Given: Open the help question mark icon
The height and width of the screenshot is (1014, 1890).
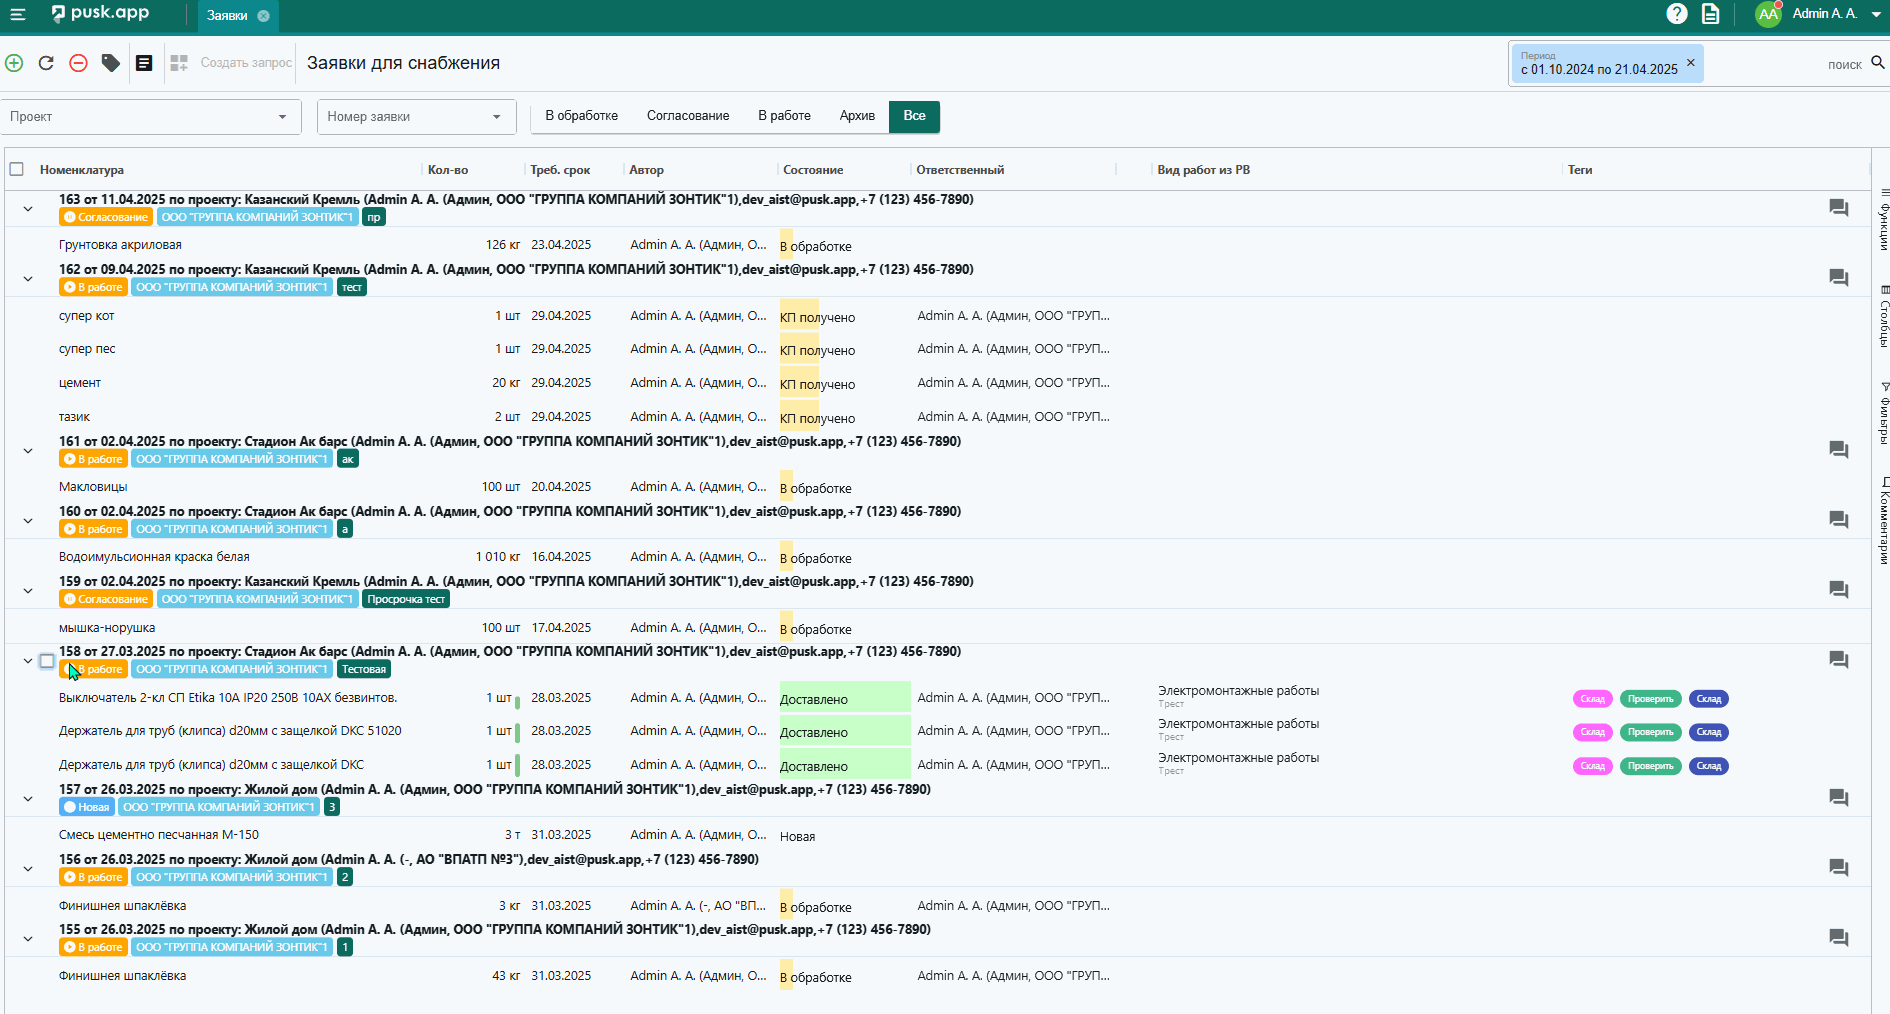Looking at the screenshot, I should [x=1677, y=14].
